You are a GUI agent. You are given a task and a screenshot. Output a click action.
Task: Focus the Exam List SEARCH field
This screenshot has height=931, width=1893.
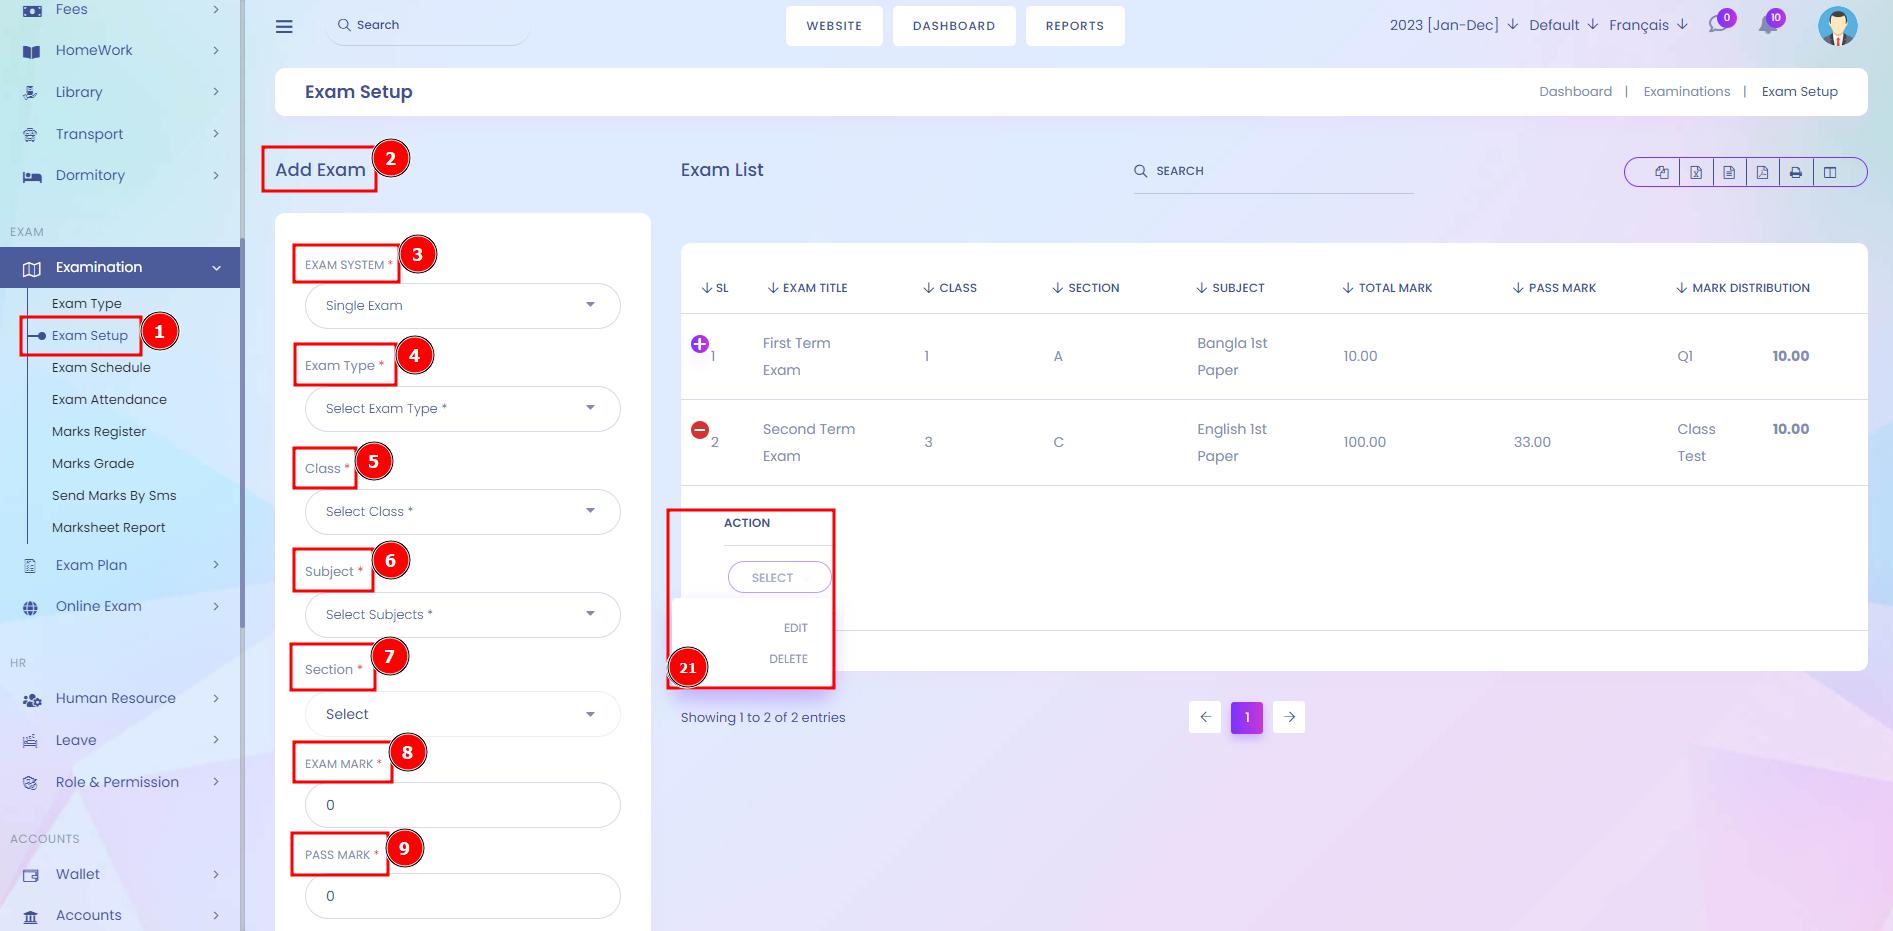point(1273,172)
